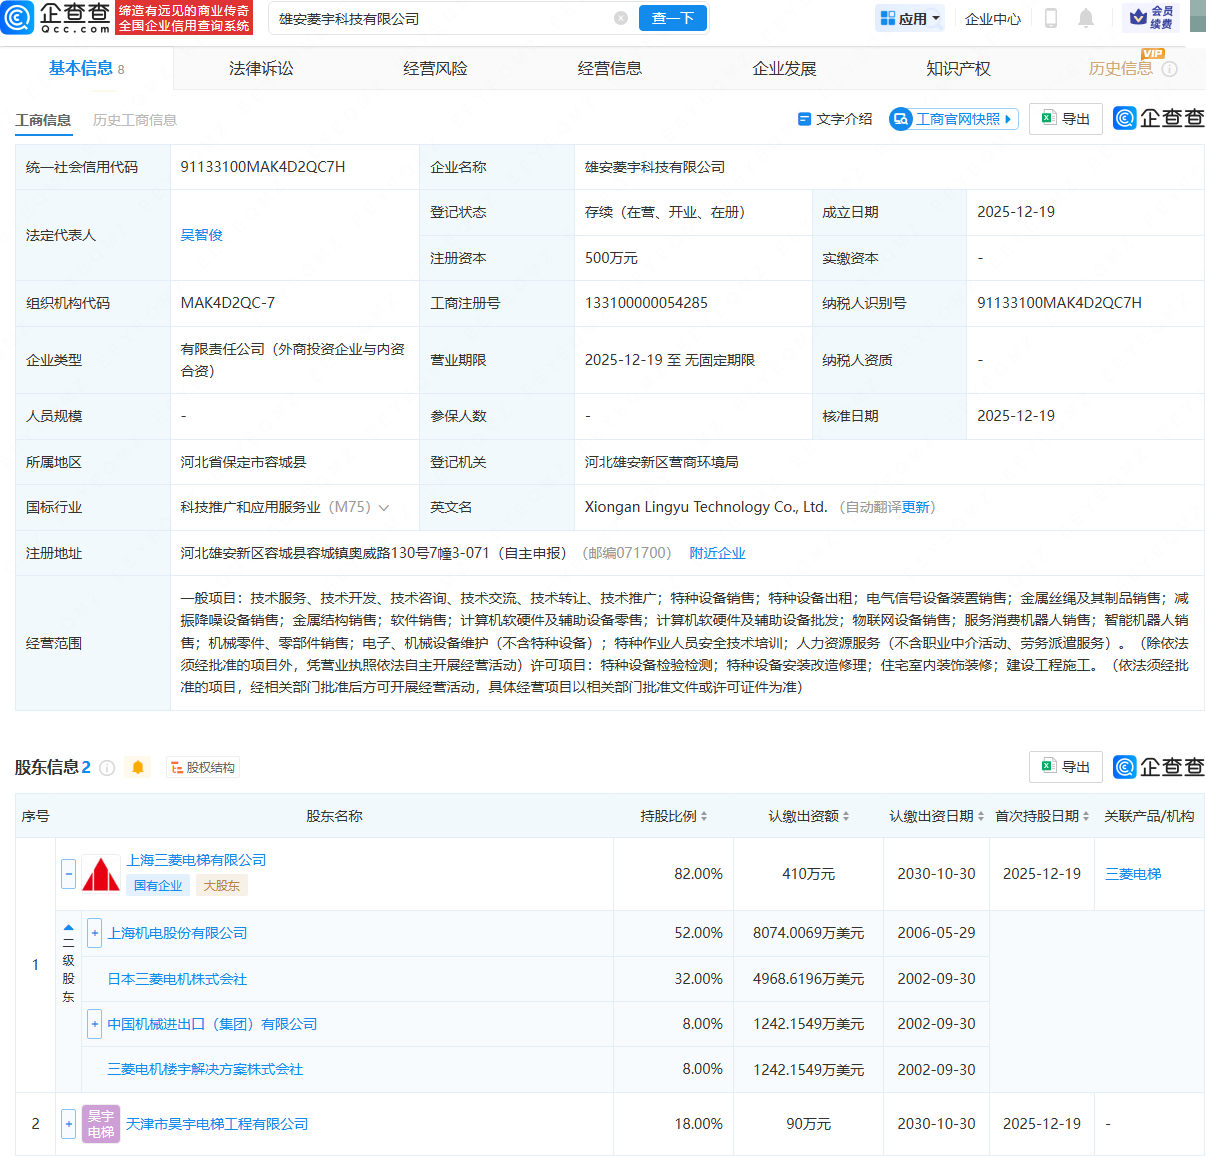Collapse 上海三菱电梯有限公司 shareholder row
This screenshot has height=1156, width=1206.
68,874
